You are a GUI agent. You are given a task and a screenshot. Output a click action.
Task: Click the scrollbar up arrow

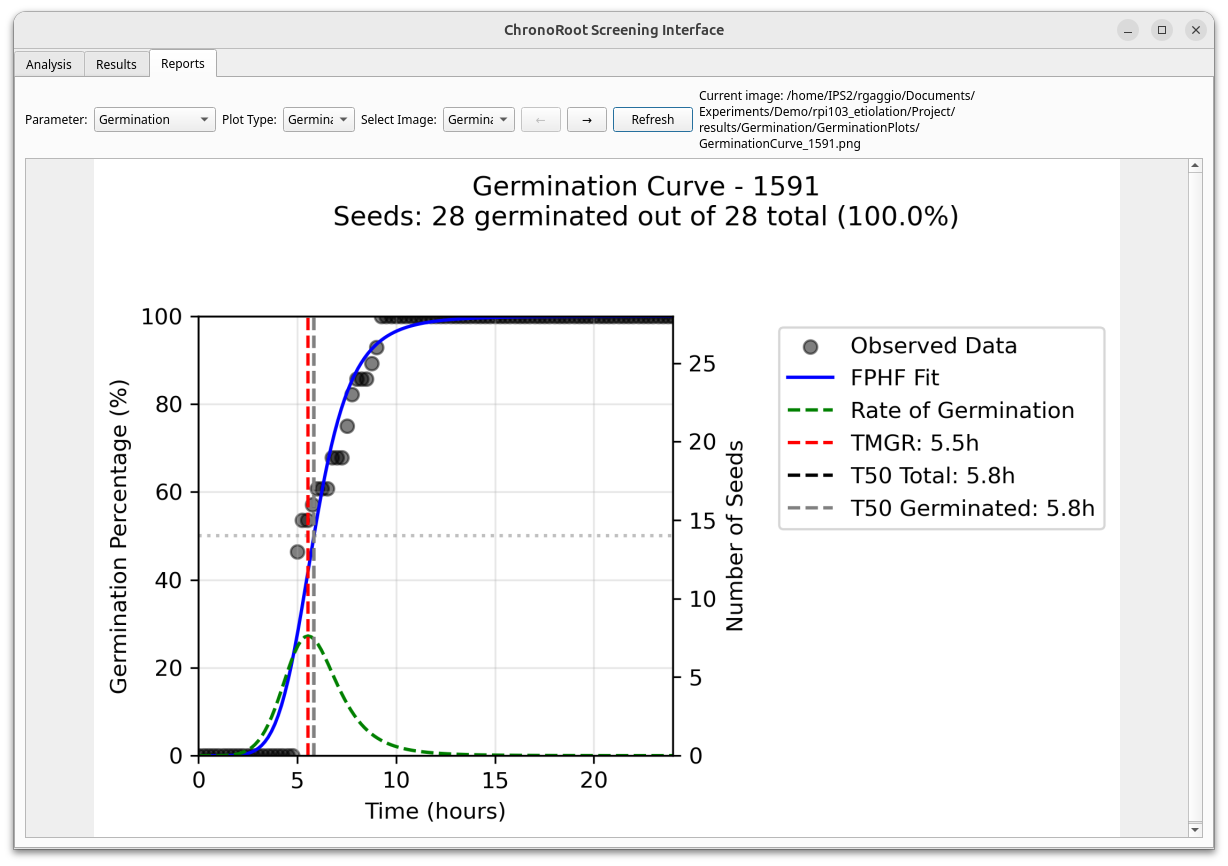tap(1194, 165)
